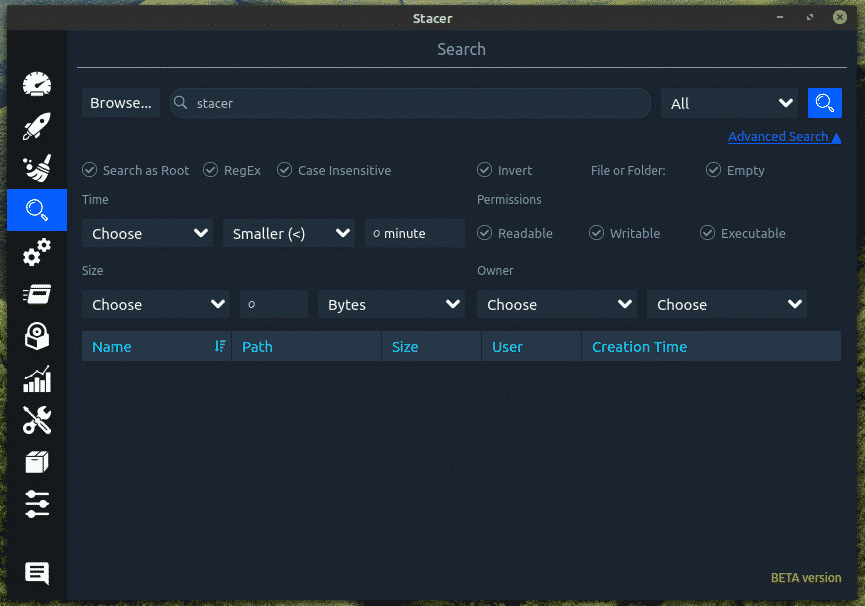
Task: Open the Startup Apps rocket page
Action: pyautogui.click(x=37, y=126)
